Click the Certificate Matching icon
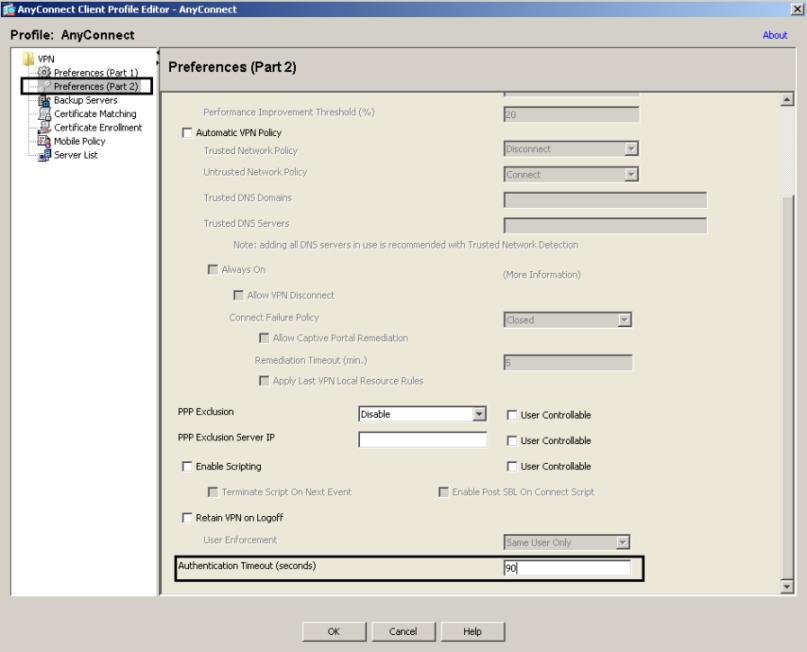807x652 pixels. 45,114
